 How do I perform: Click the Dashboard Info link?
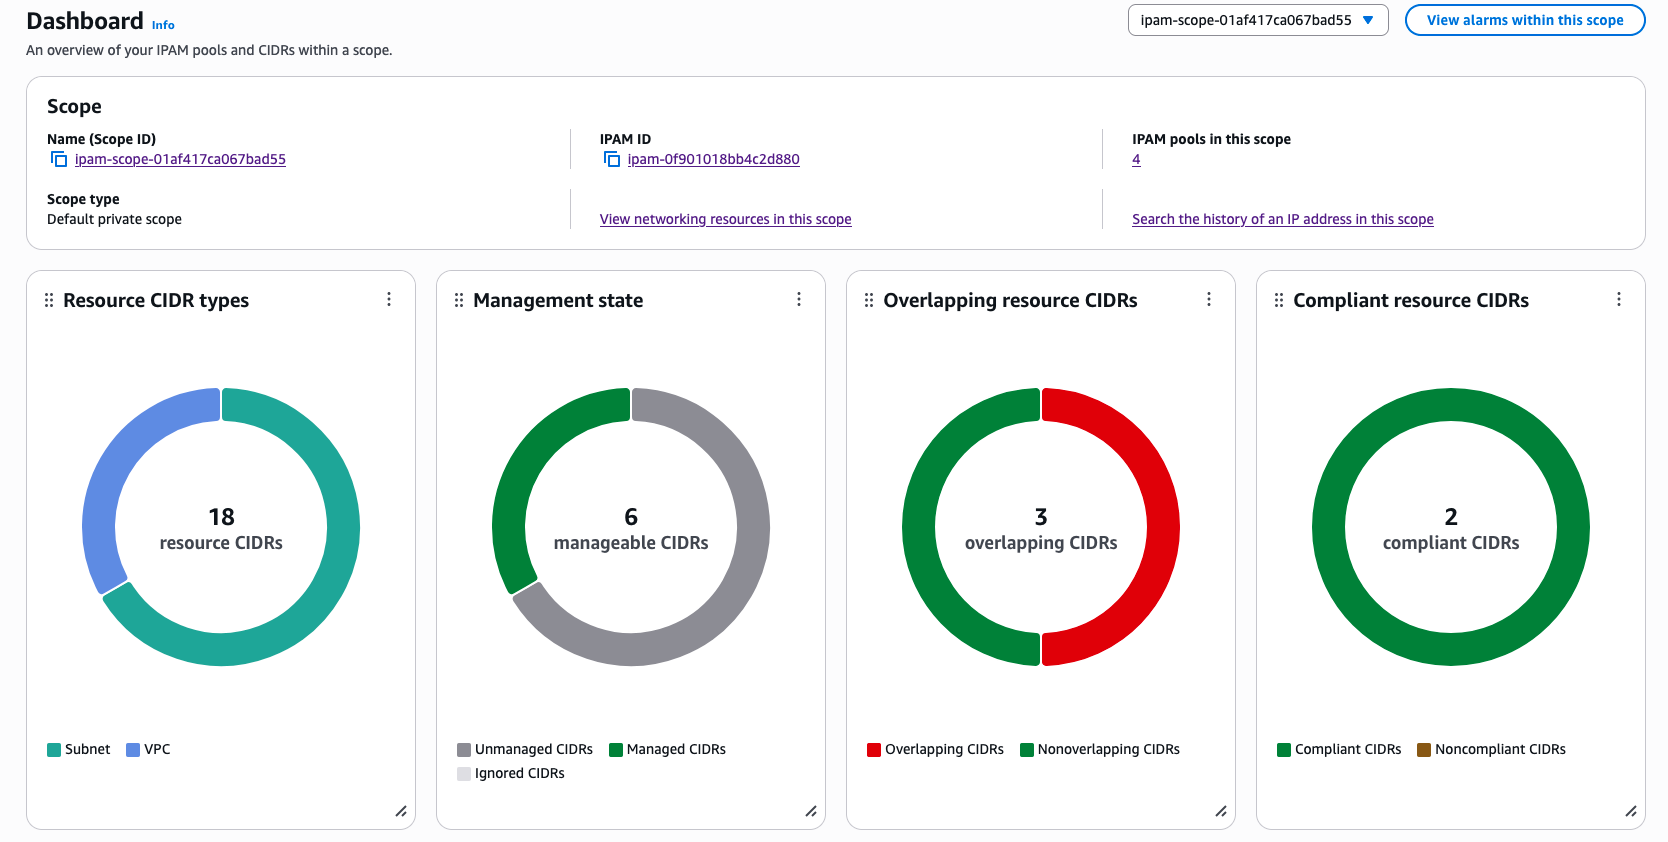pyautogui.click(x=163, y=25)
